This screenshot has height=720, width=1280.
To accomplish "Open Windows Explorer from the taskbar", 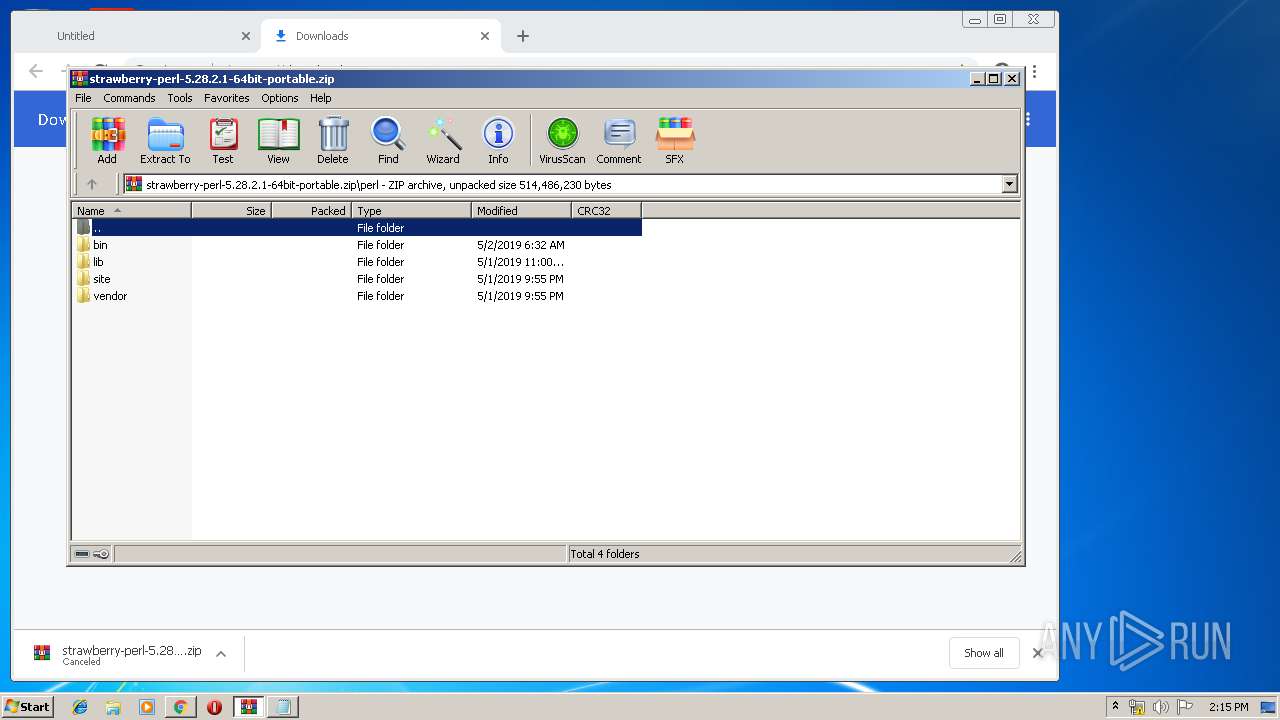I will pos(113,707).
